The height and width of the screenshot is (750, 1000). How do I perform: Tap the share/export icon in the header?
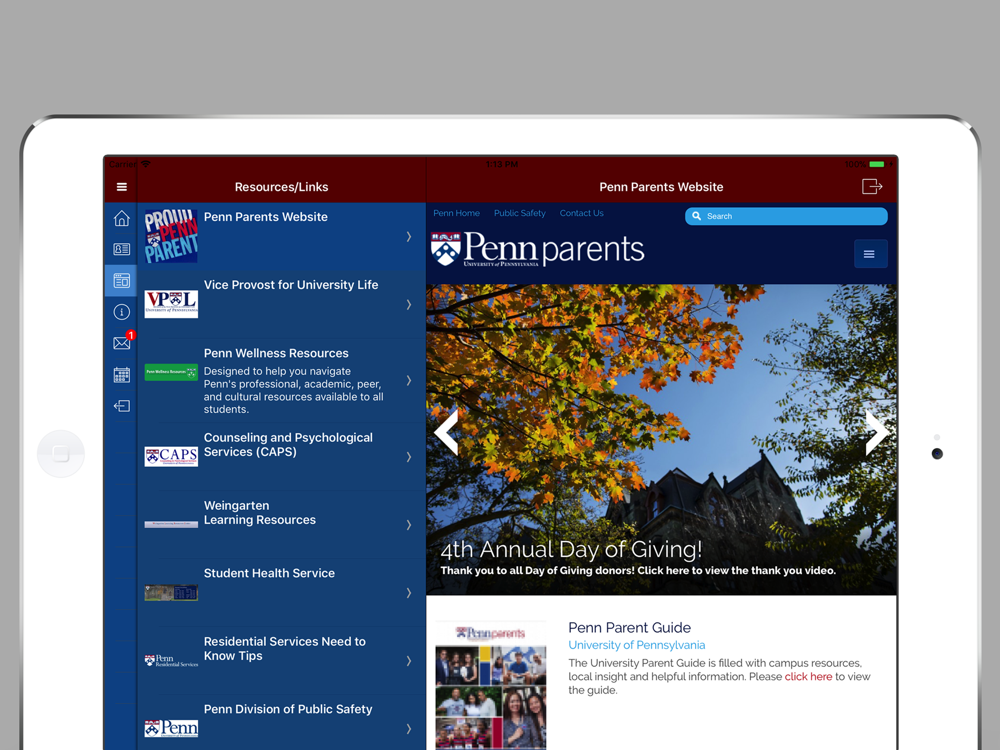pyautogui.click(x=872, y=186)
